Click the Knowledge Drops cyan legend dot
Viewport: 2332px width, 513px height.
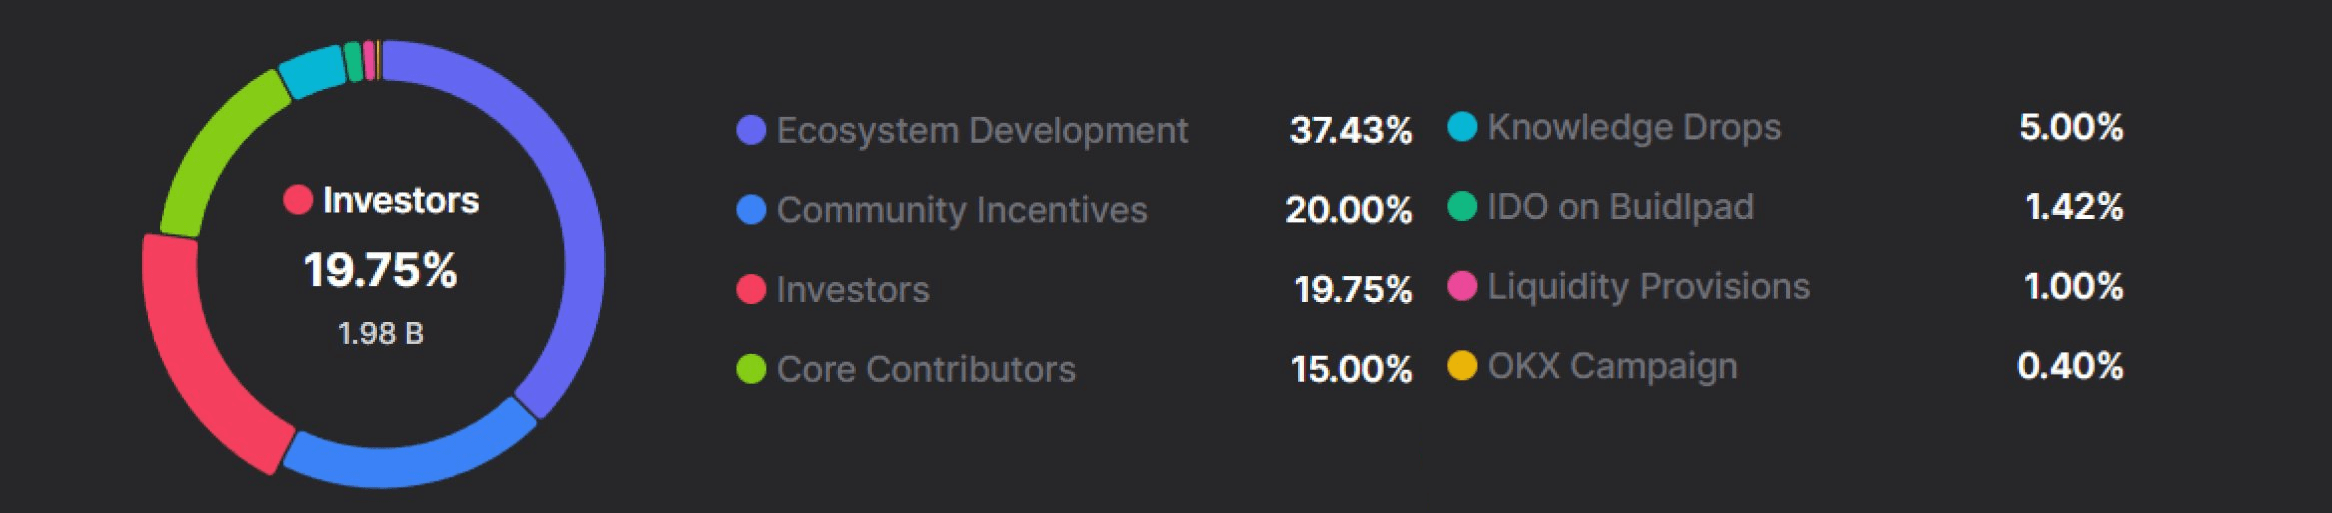1462,127
